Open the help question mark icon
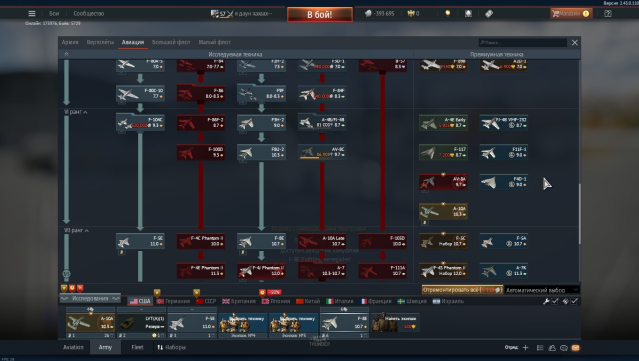Viewport: 639px width, 361px height. coord(608,13)
